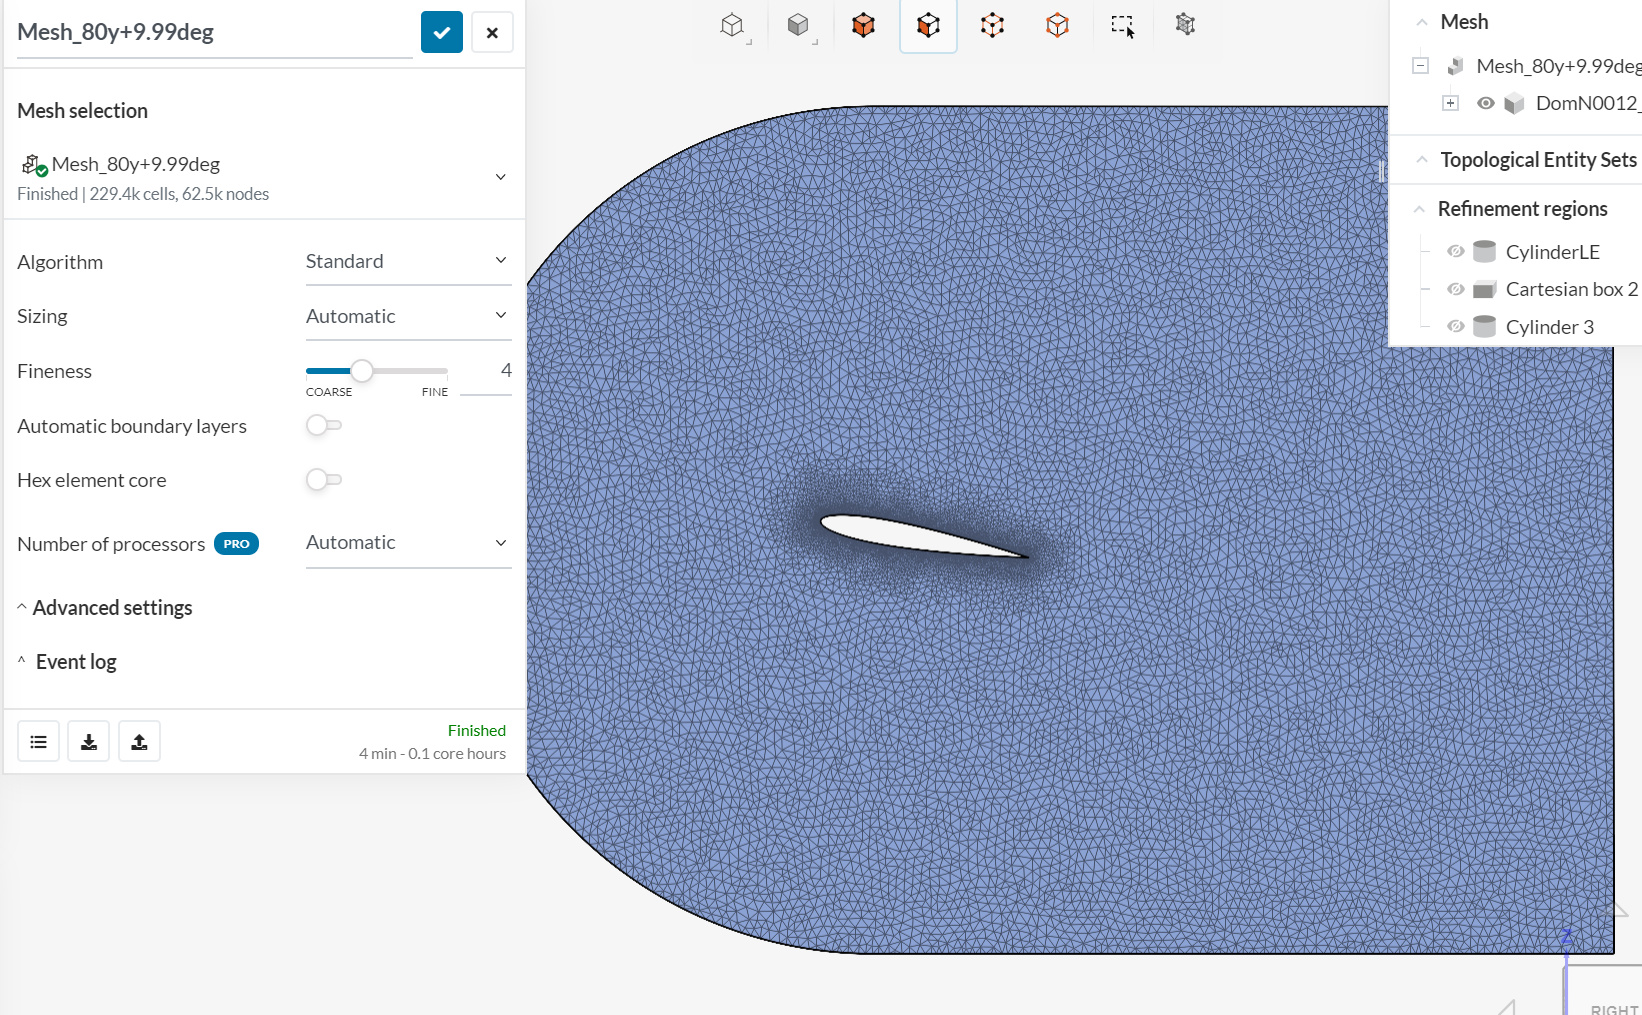Enable Automatic boundary layers toggle

323,426
